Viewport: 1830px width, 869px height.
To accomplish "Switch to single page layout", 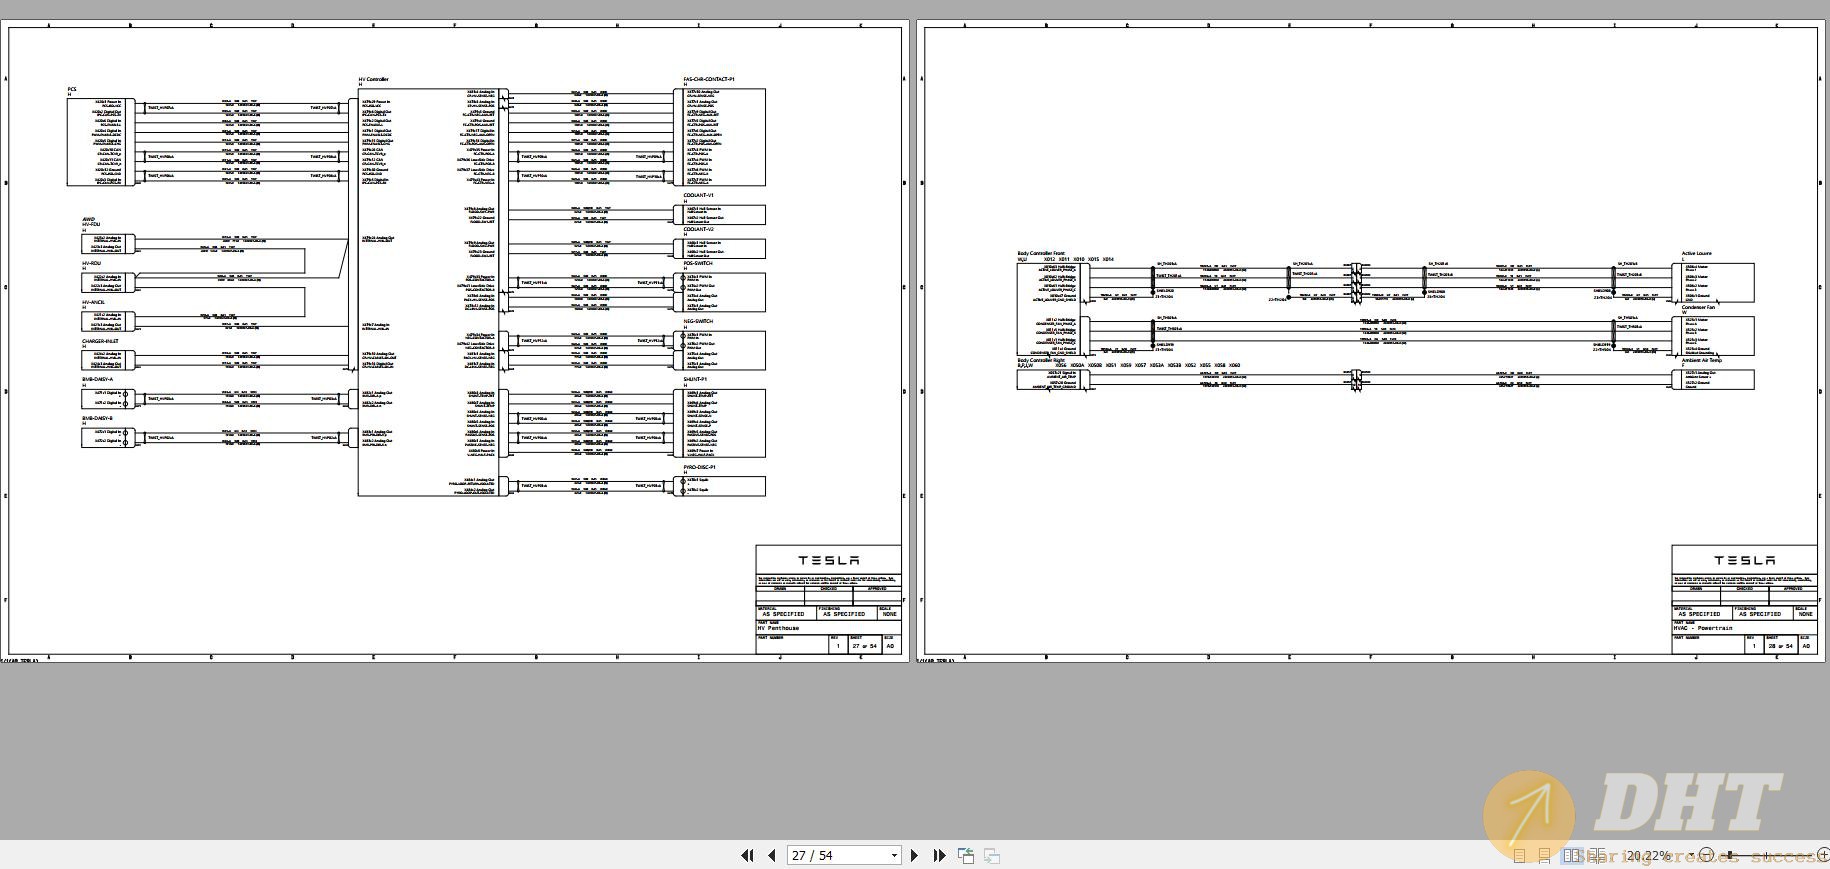I will click(1519, 856).
